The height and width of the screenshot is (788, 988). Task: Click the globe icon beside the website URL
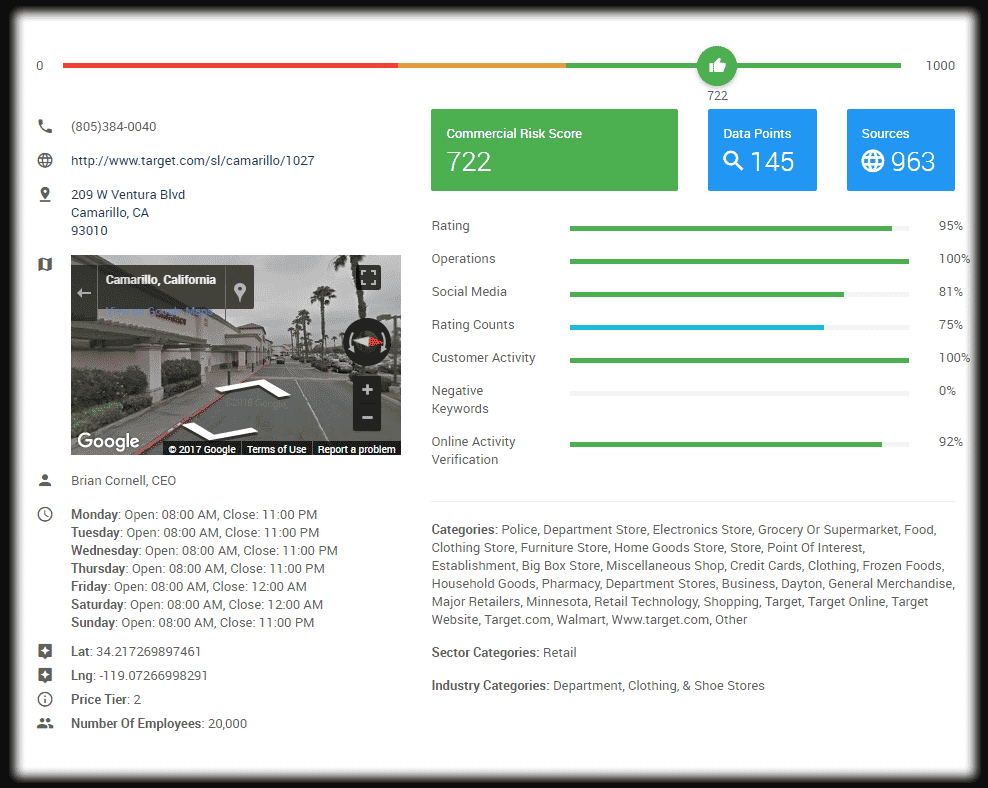click(45, 160)
